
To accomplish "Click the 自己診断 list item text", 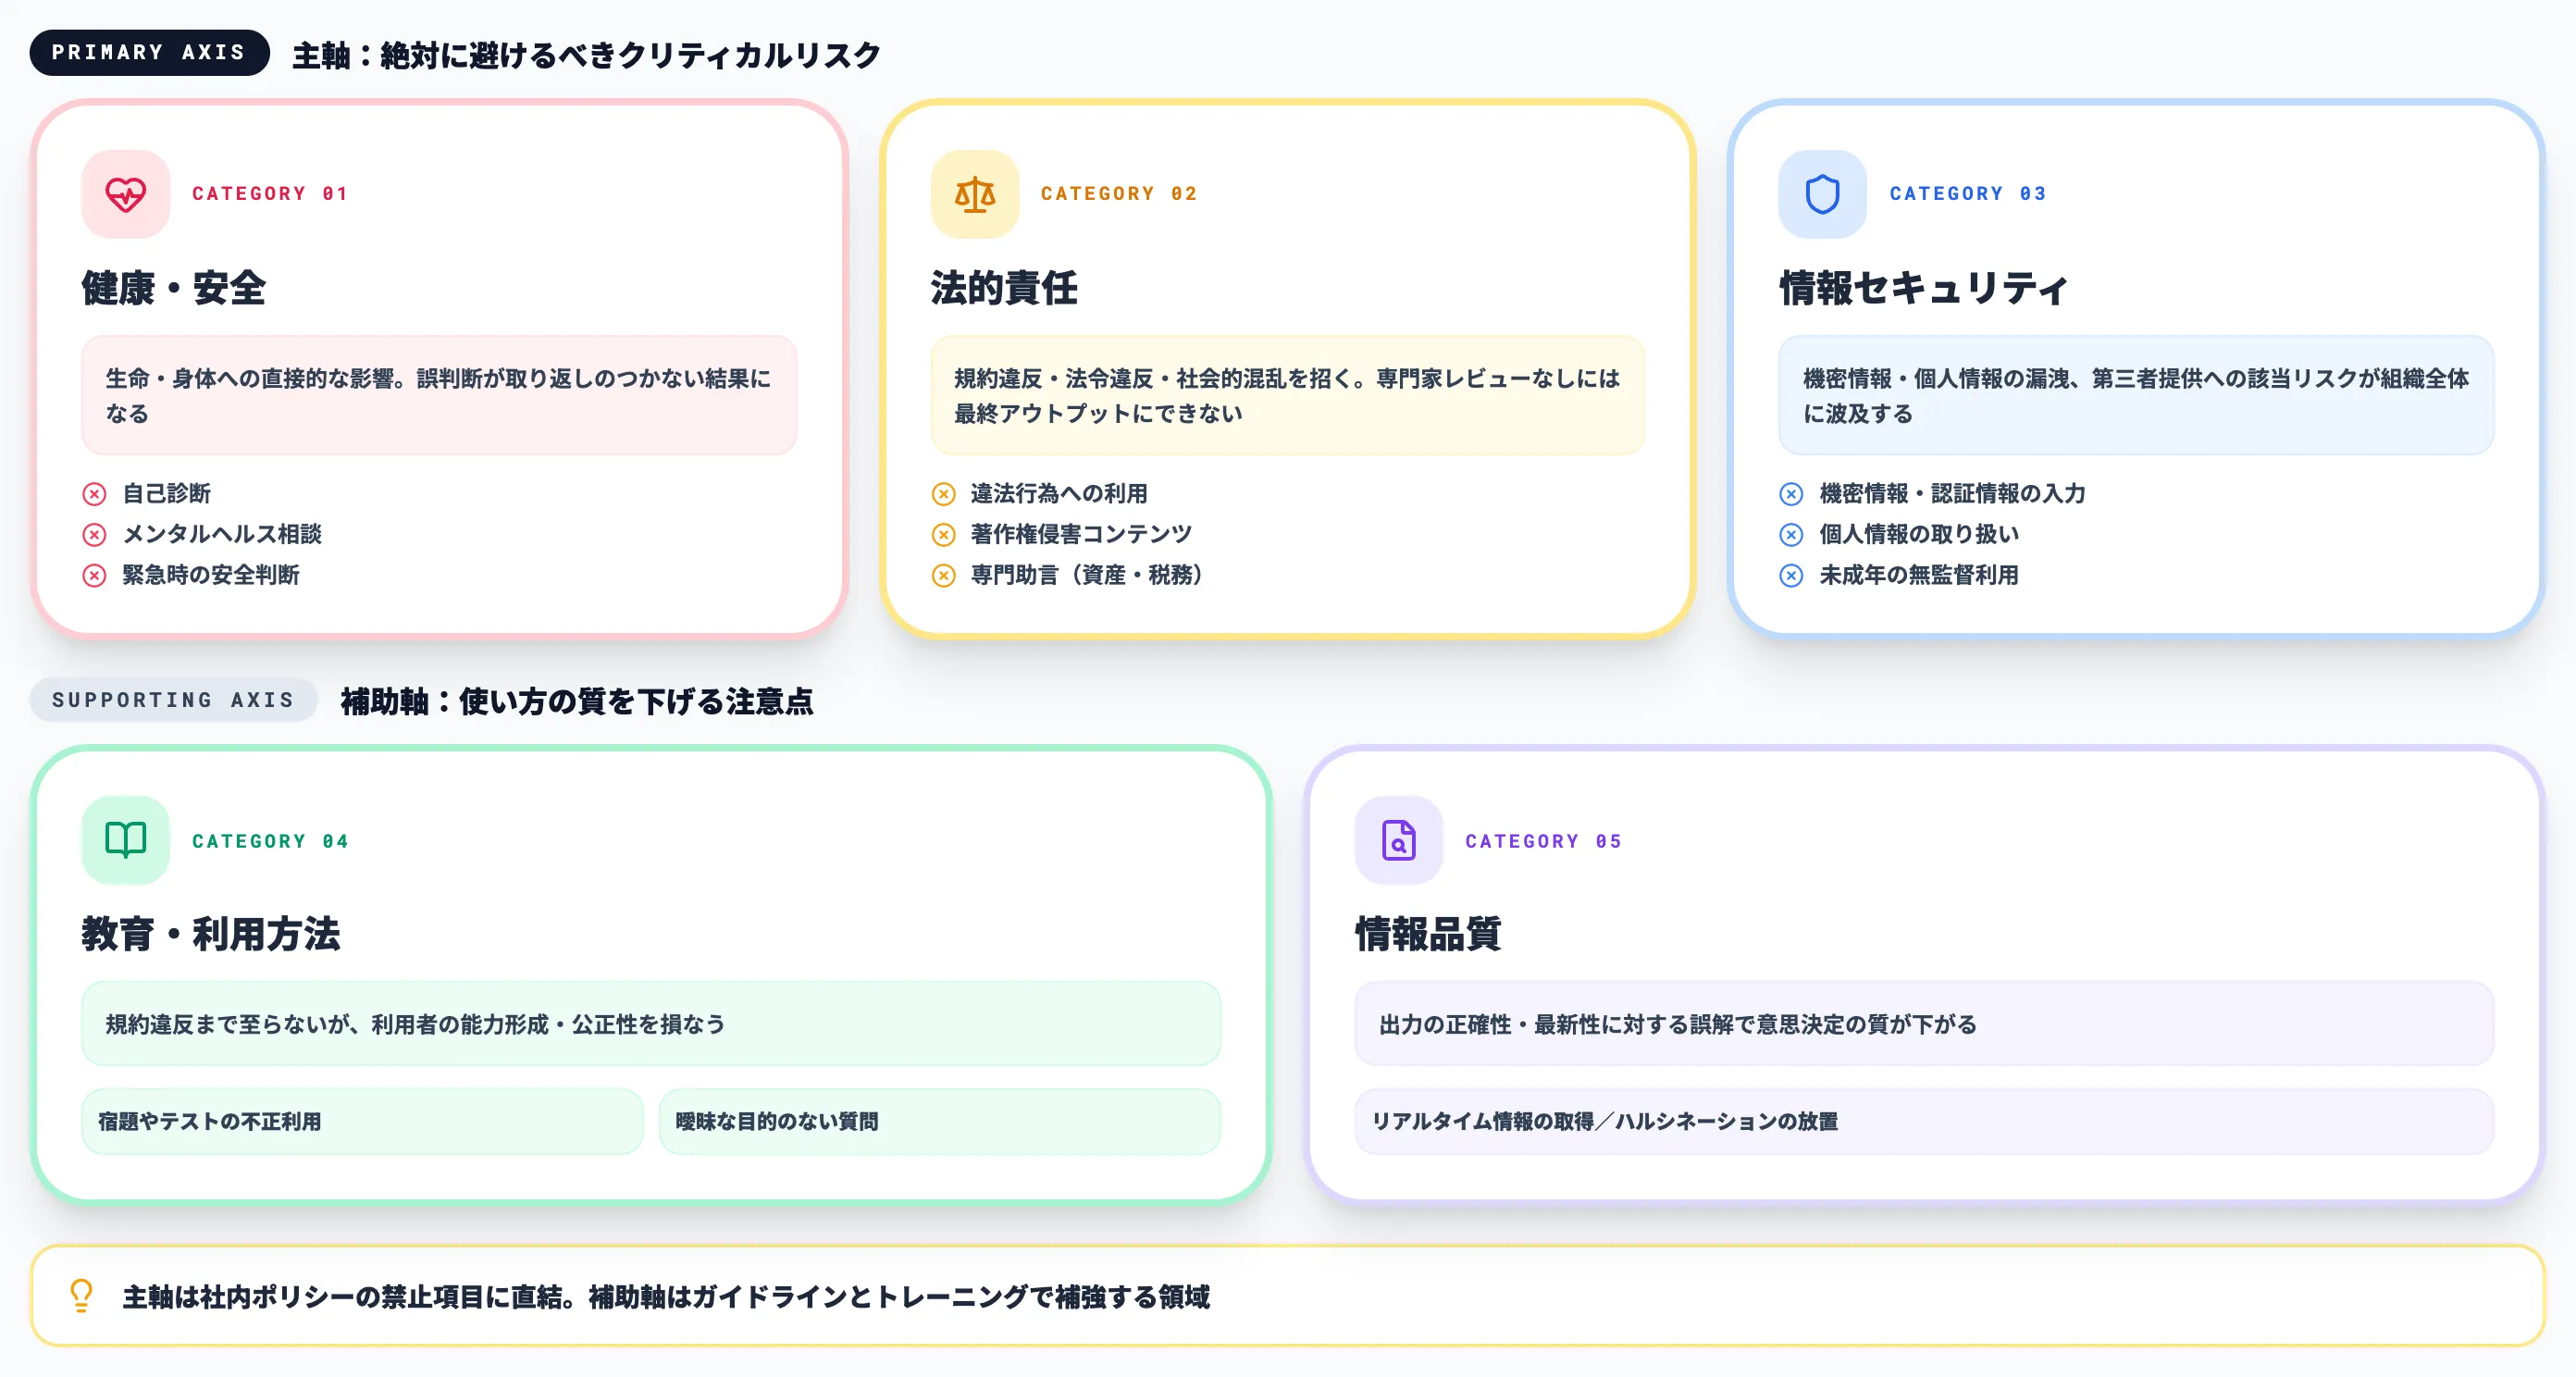I will pos(167,494).
